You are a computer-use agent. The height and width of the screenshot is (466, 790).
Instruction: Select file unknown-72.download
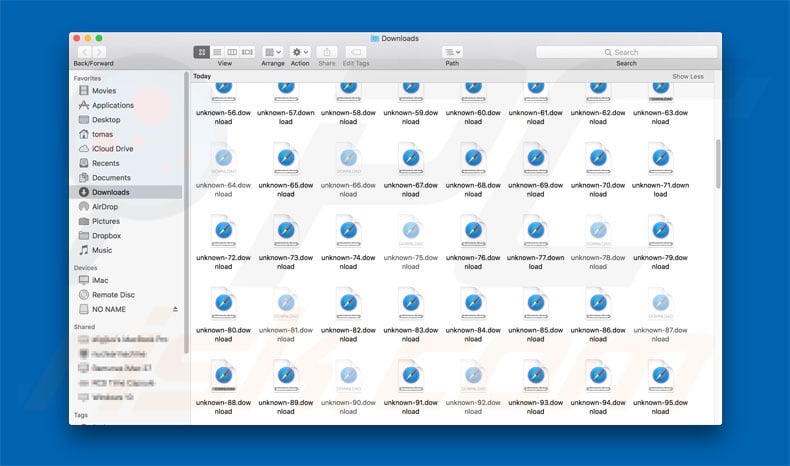223,243
